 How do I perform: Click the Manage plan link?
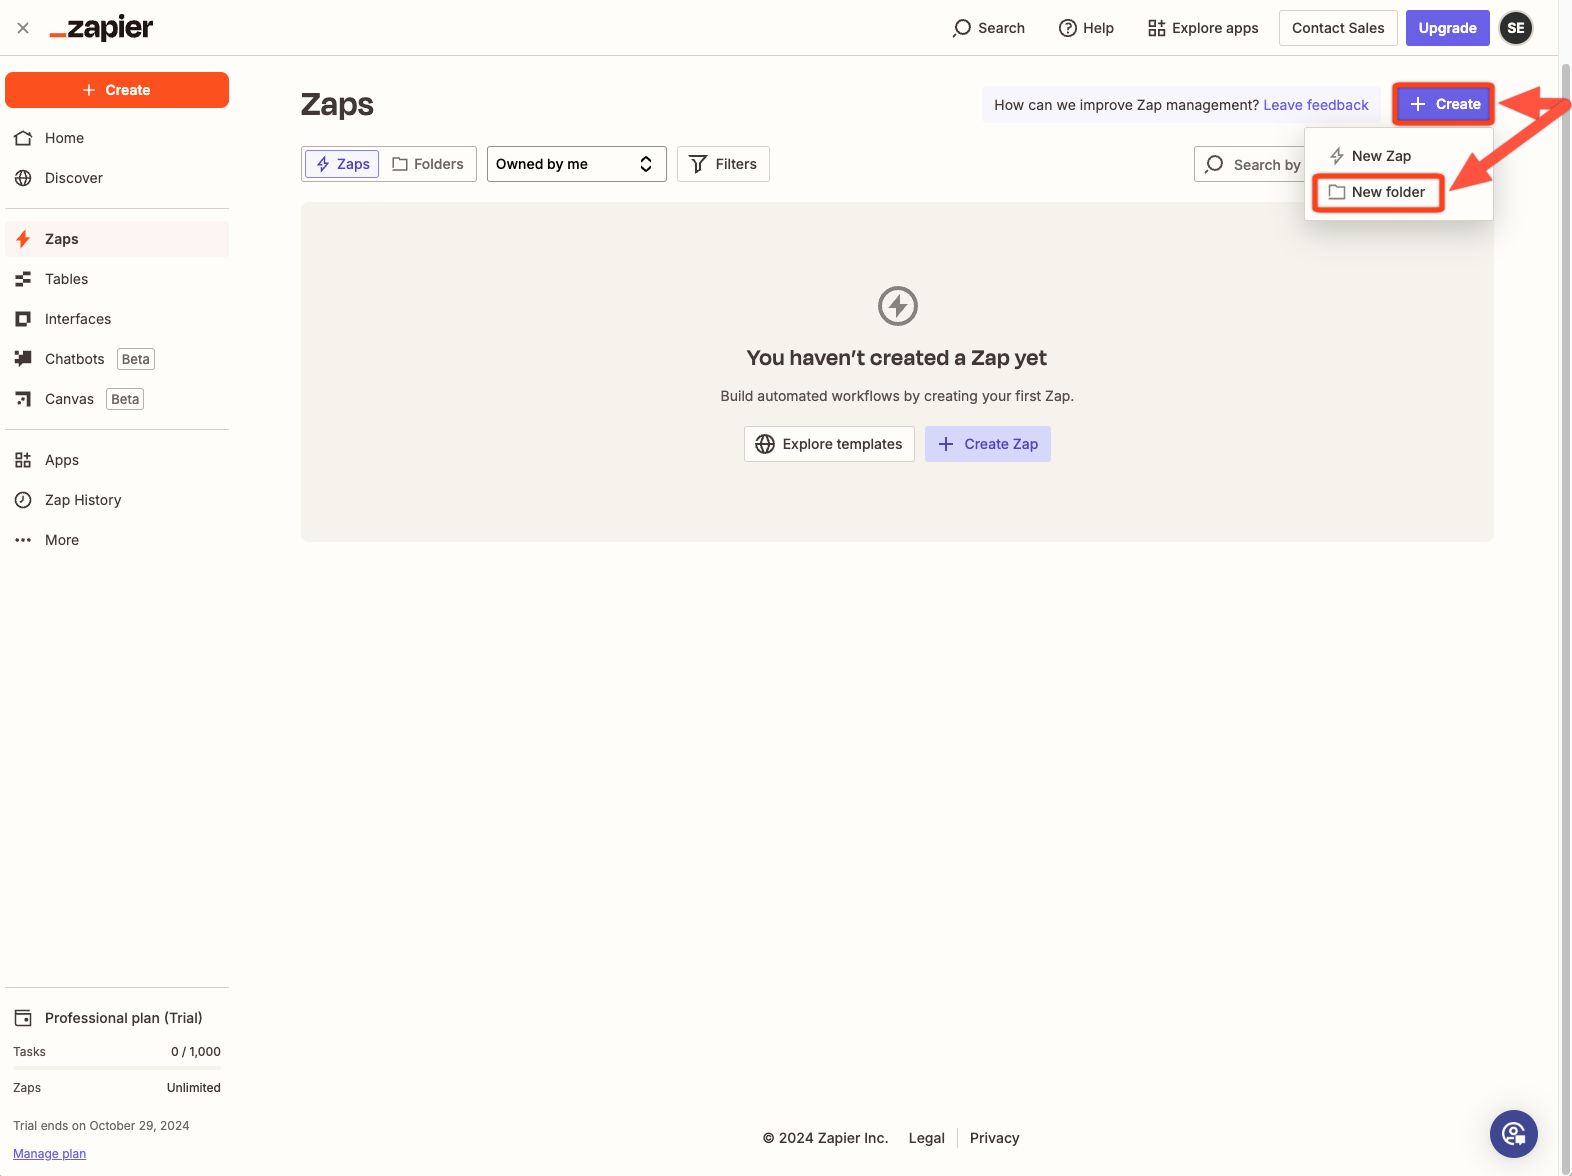coord(50,1154)
